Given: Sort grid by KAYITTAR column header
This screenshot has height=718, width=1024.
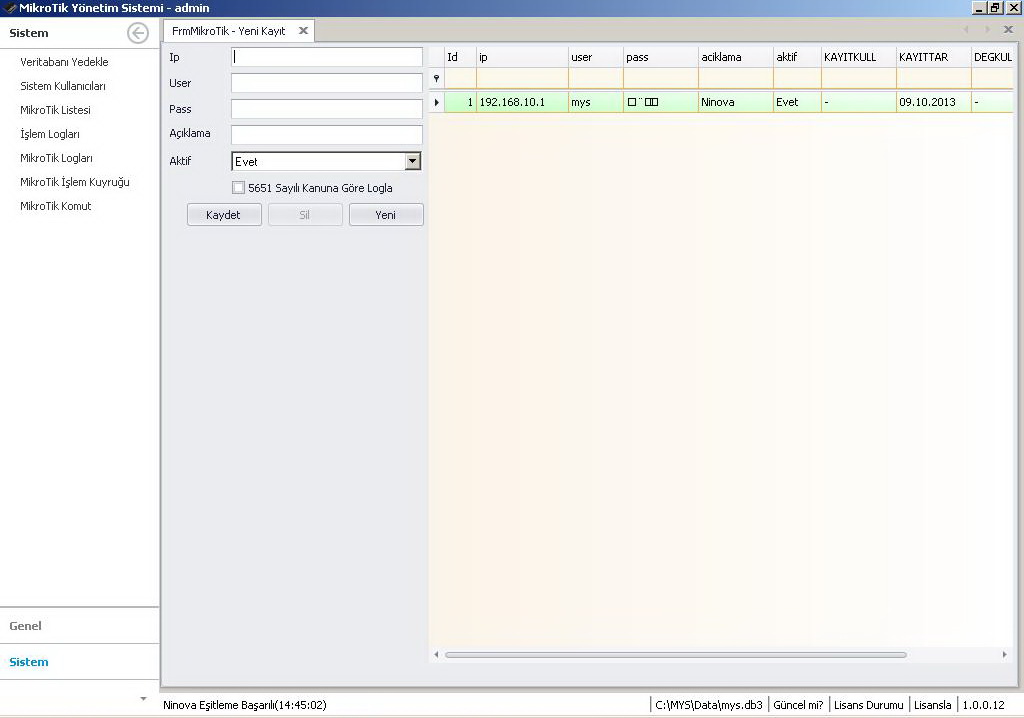Looking at the screenshot, I should pos(934,57).
